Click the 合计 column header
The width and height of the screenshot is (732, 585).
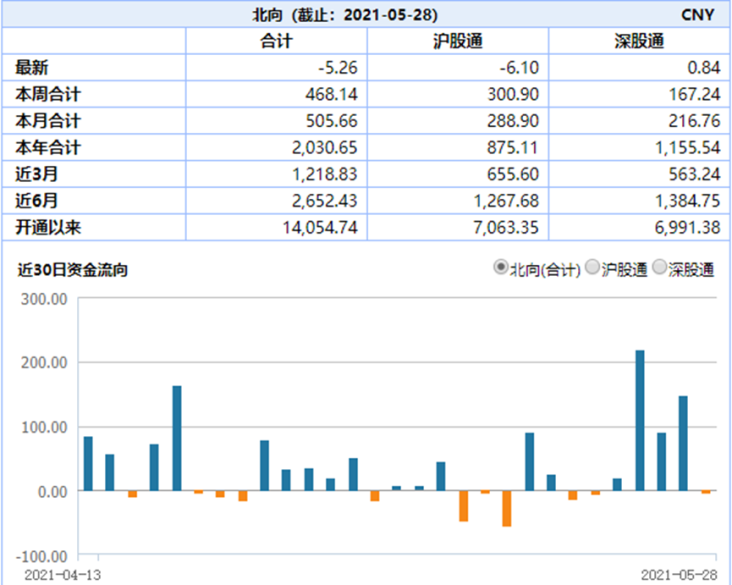[276, 42]
